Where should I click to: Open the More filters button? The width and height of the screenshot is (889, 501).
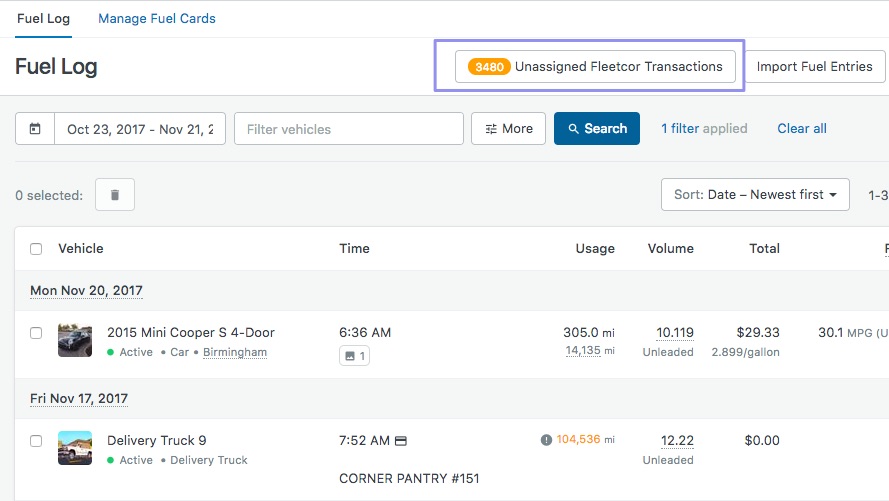coord(508,129)
